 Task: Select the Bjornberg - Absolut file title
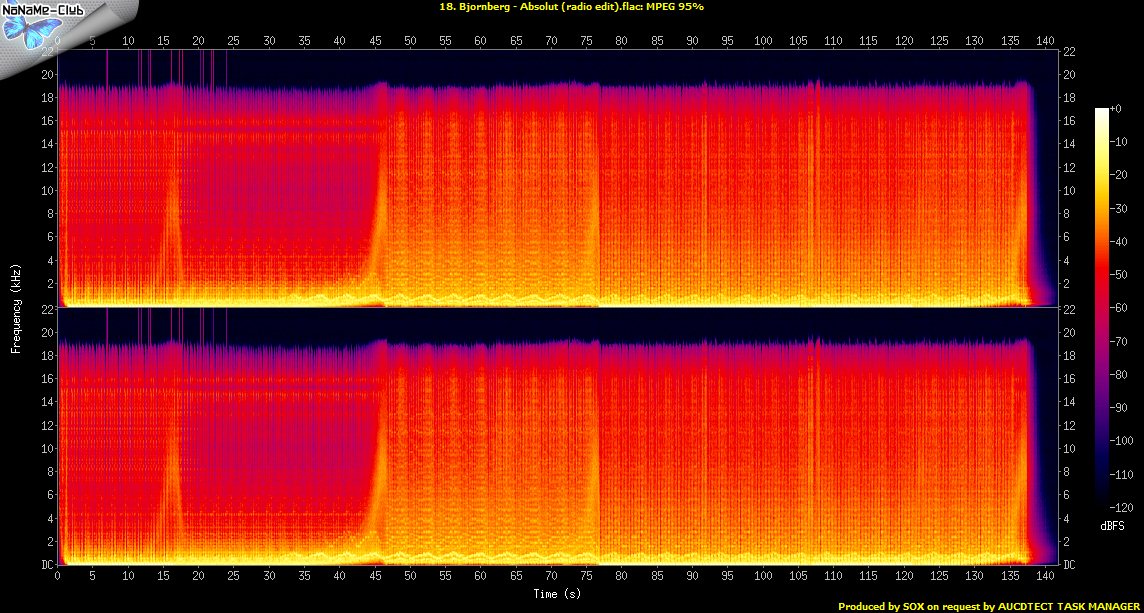click(x=571, y=7)
